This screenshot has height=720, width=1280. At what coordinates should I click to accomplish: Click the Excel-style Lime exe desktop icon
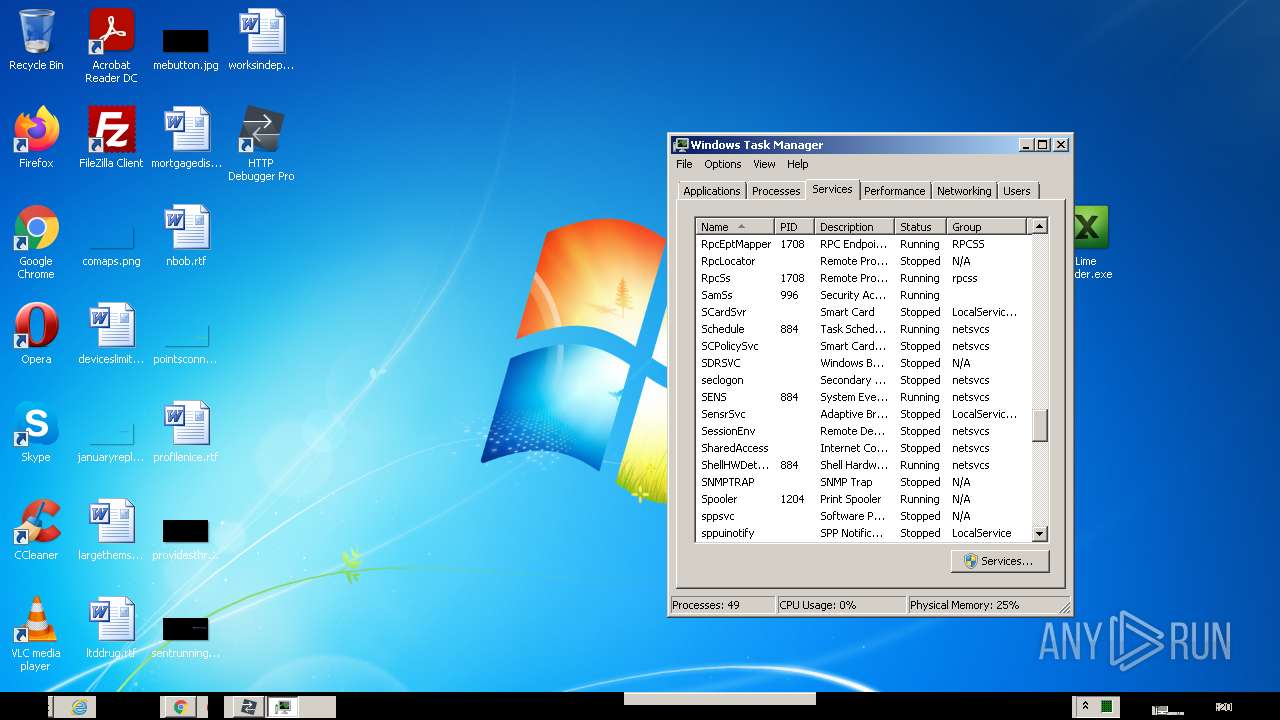[1092, 242]
